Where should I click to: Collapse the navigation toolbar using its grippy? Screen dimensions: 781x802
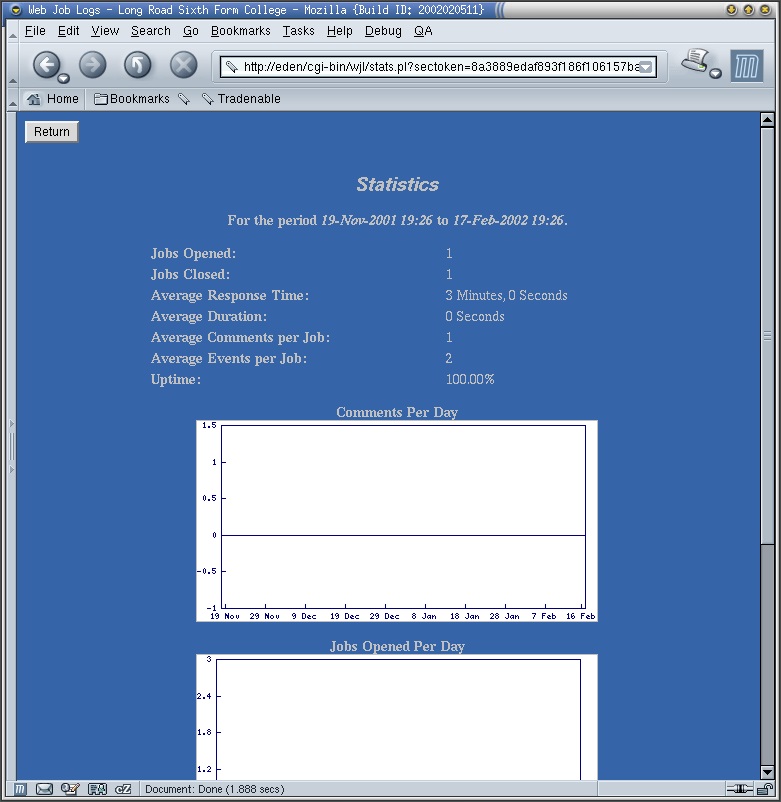pos(12,65)
